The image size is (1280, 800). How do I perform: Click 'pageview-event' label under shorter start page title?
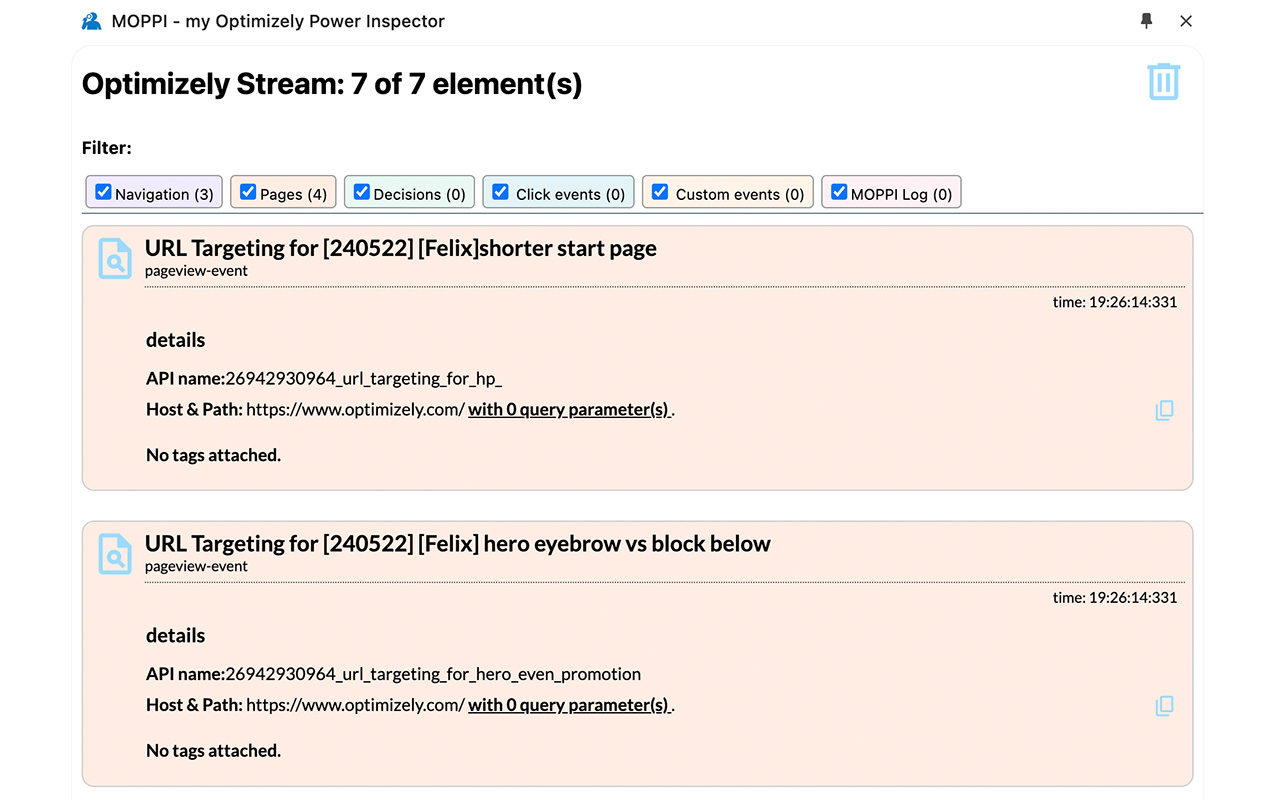pos(196,271)
